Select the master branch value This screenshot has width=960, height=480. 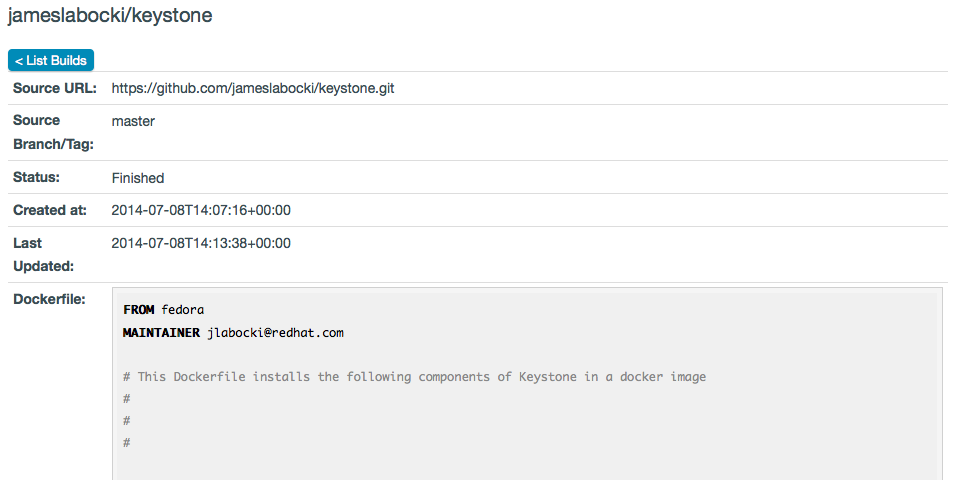tap(133, 121)
